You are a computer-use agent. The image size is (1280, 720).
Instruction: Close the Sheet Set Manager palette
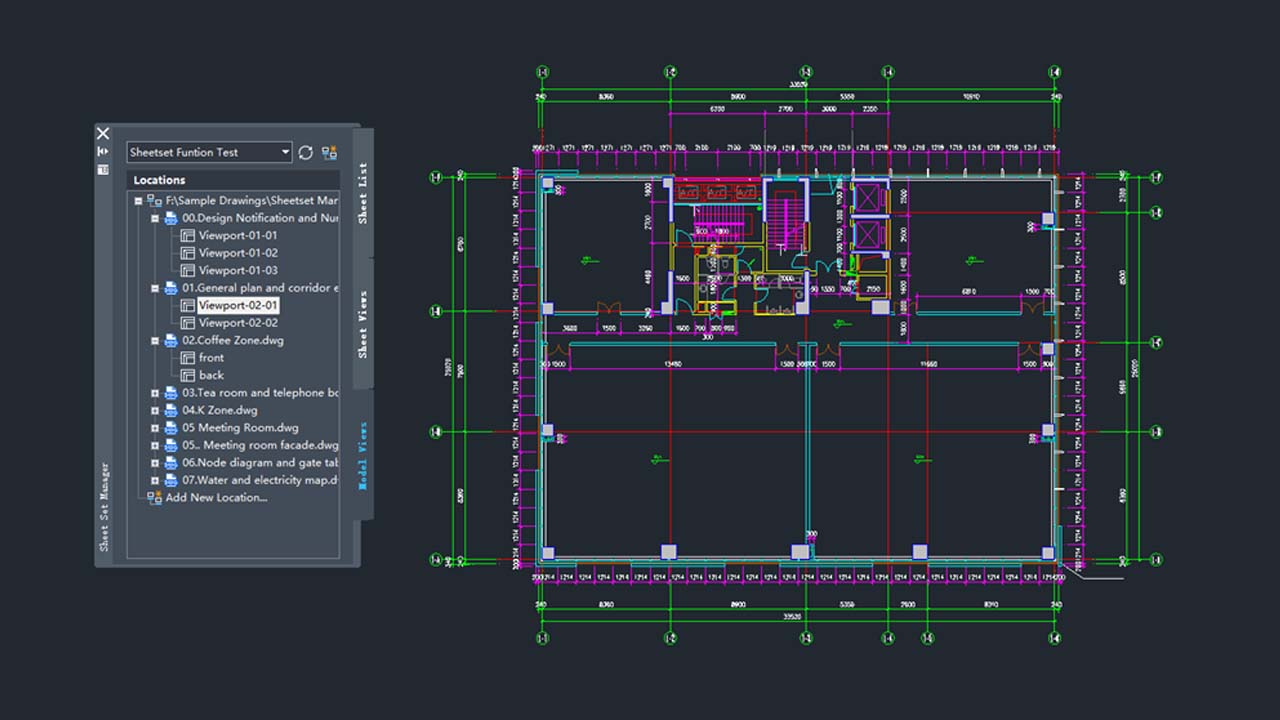point(102,132)
